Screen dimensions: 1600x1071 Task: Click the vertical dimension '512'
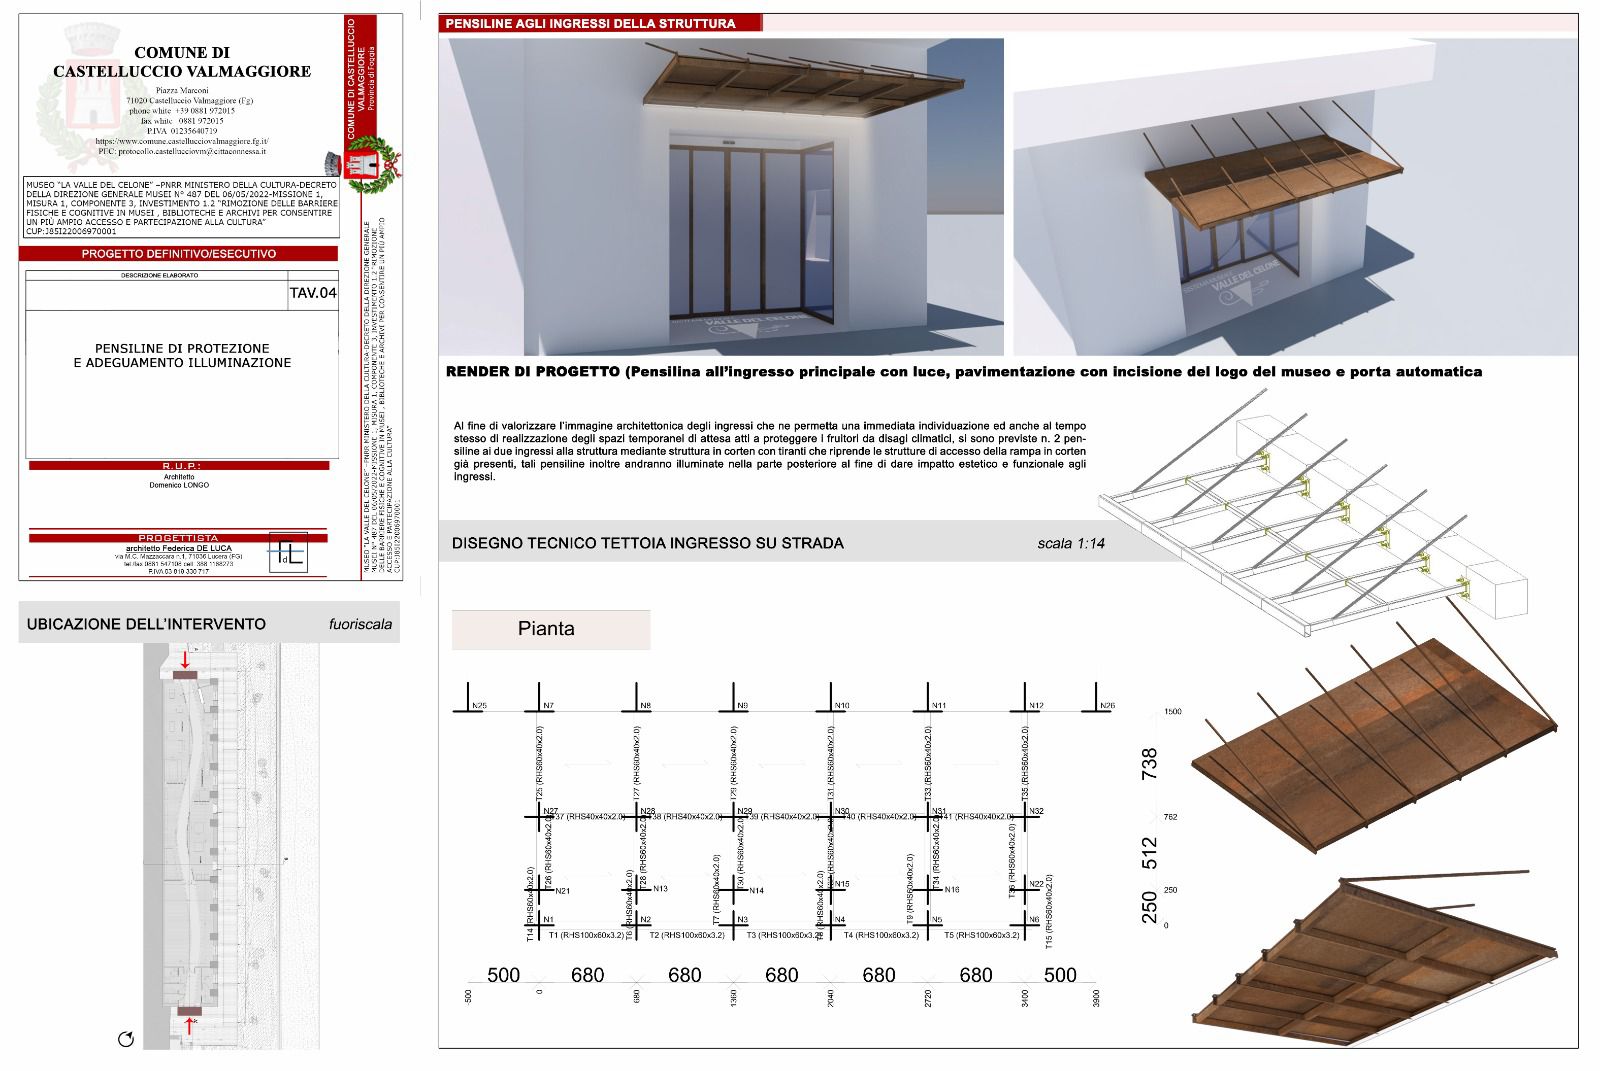click(1150, 853)
